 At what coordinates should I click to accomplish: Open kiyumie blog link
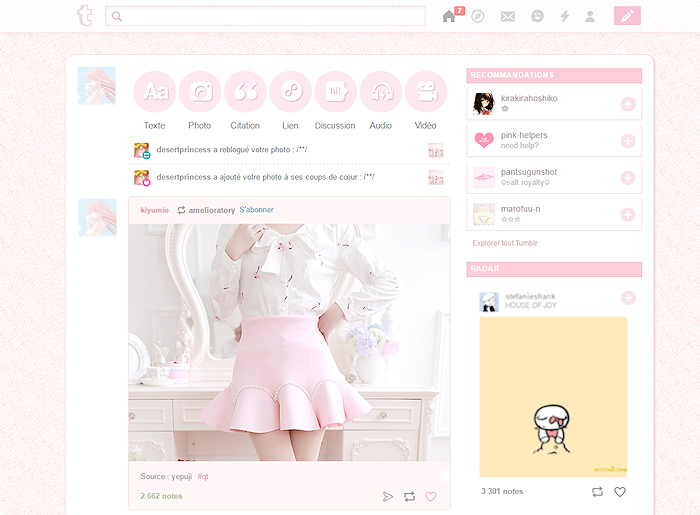(x=154, y=210)
